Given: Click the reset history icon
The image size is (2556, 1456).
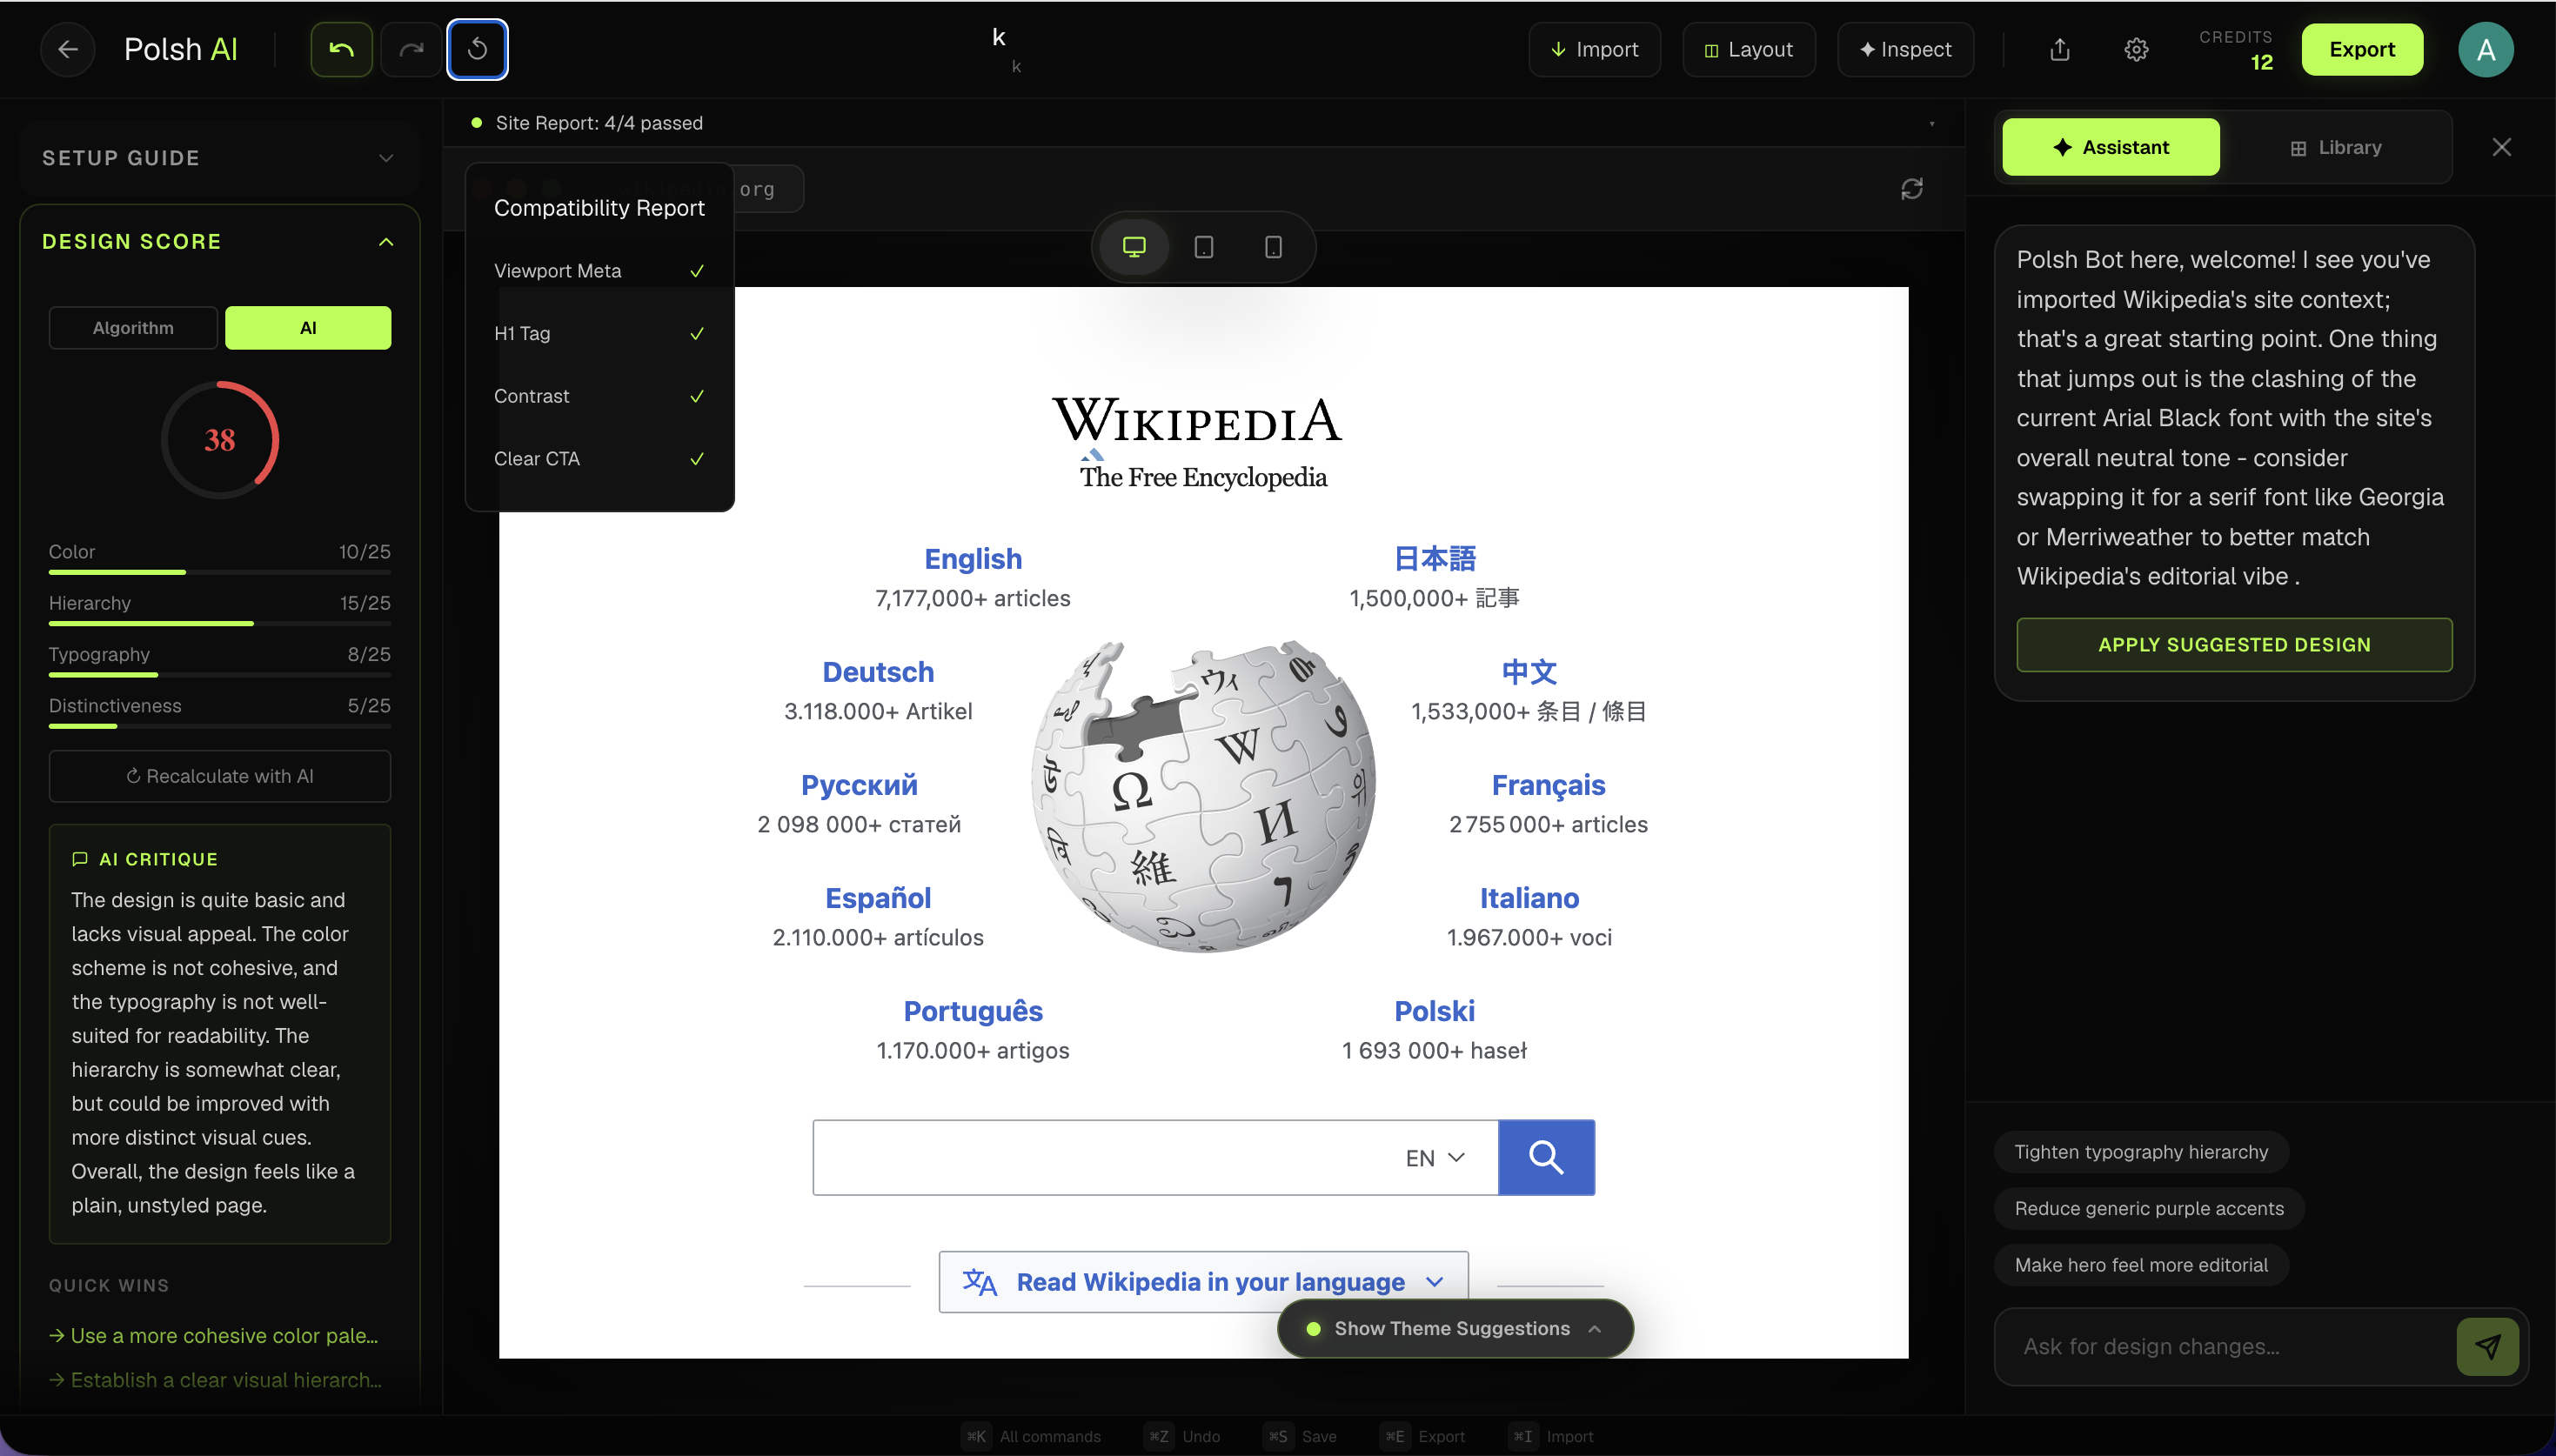Looking at the screenshot, I should 477,49.
